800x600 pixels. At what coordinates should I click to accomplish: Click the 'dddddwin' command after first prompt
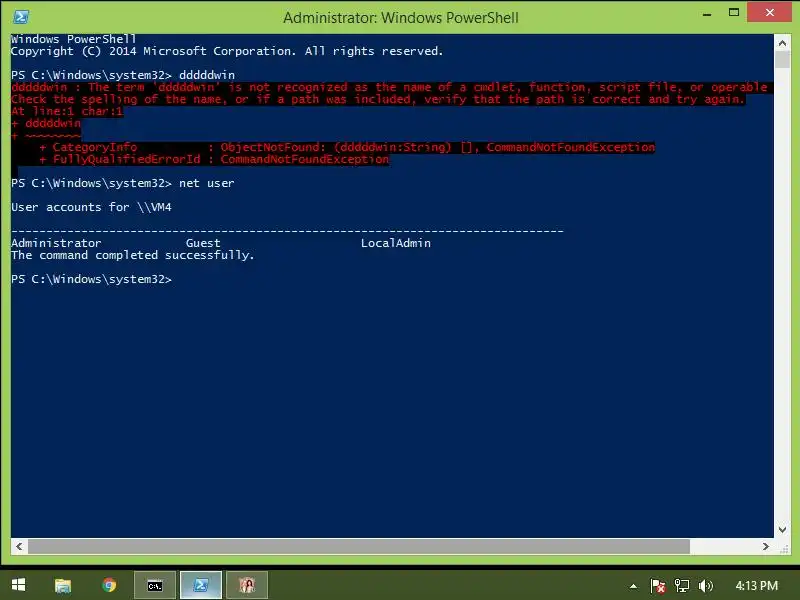(x=207, y=75)
